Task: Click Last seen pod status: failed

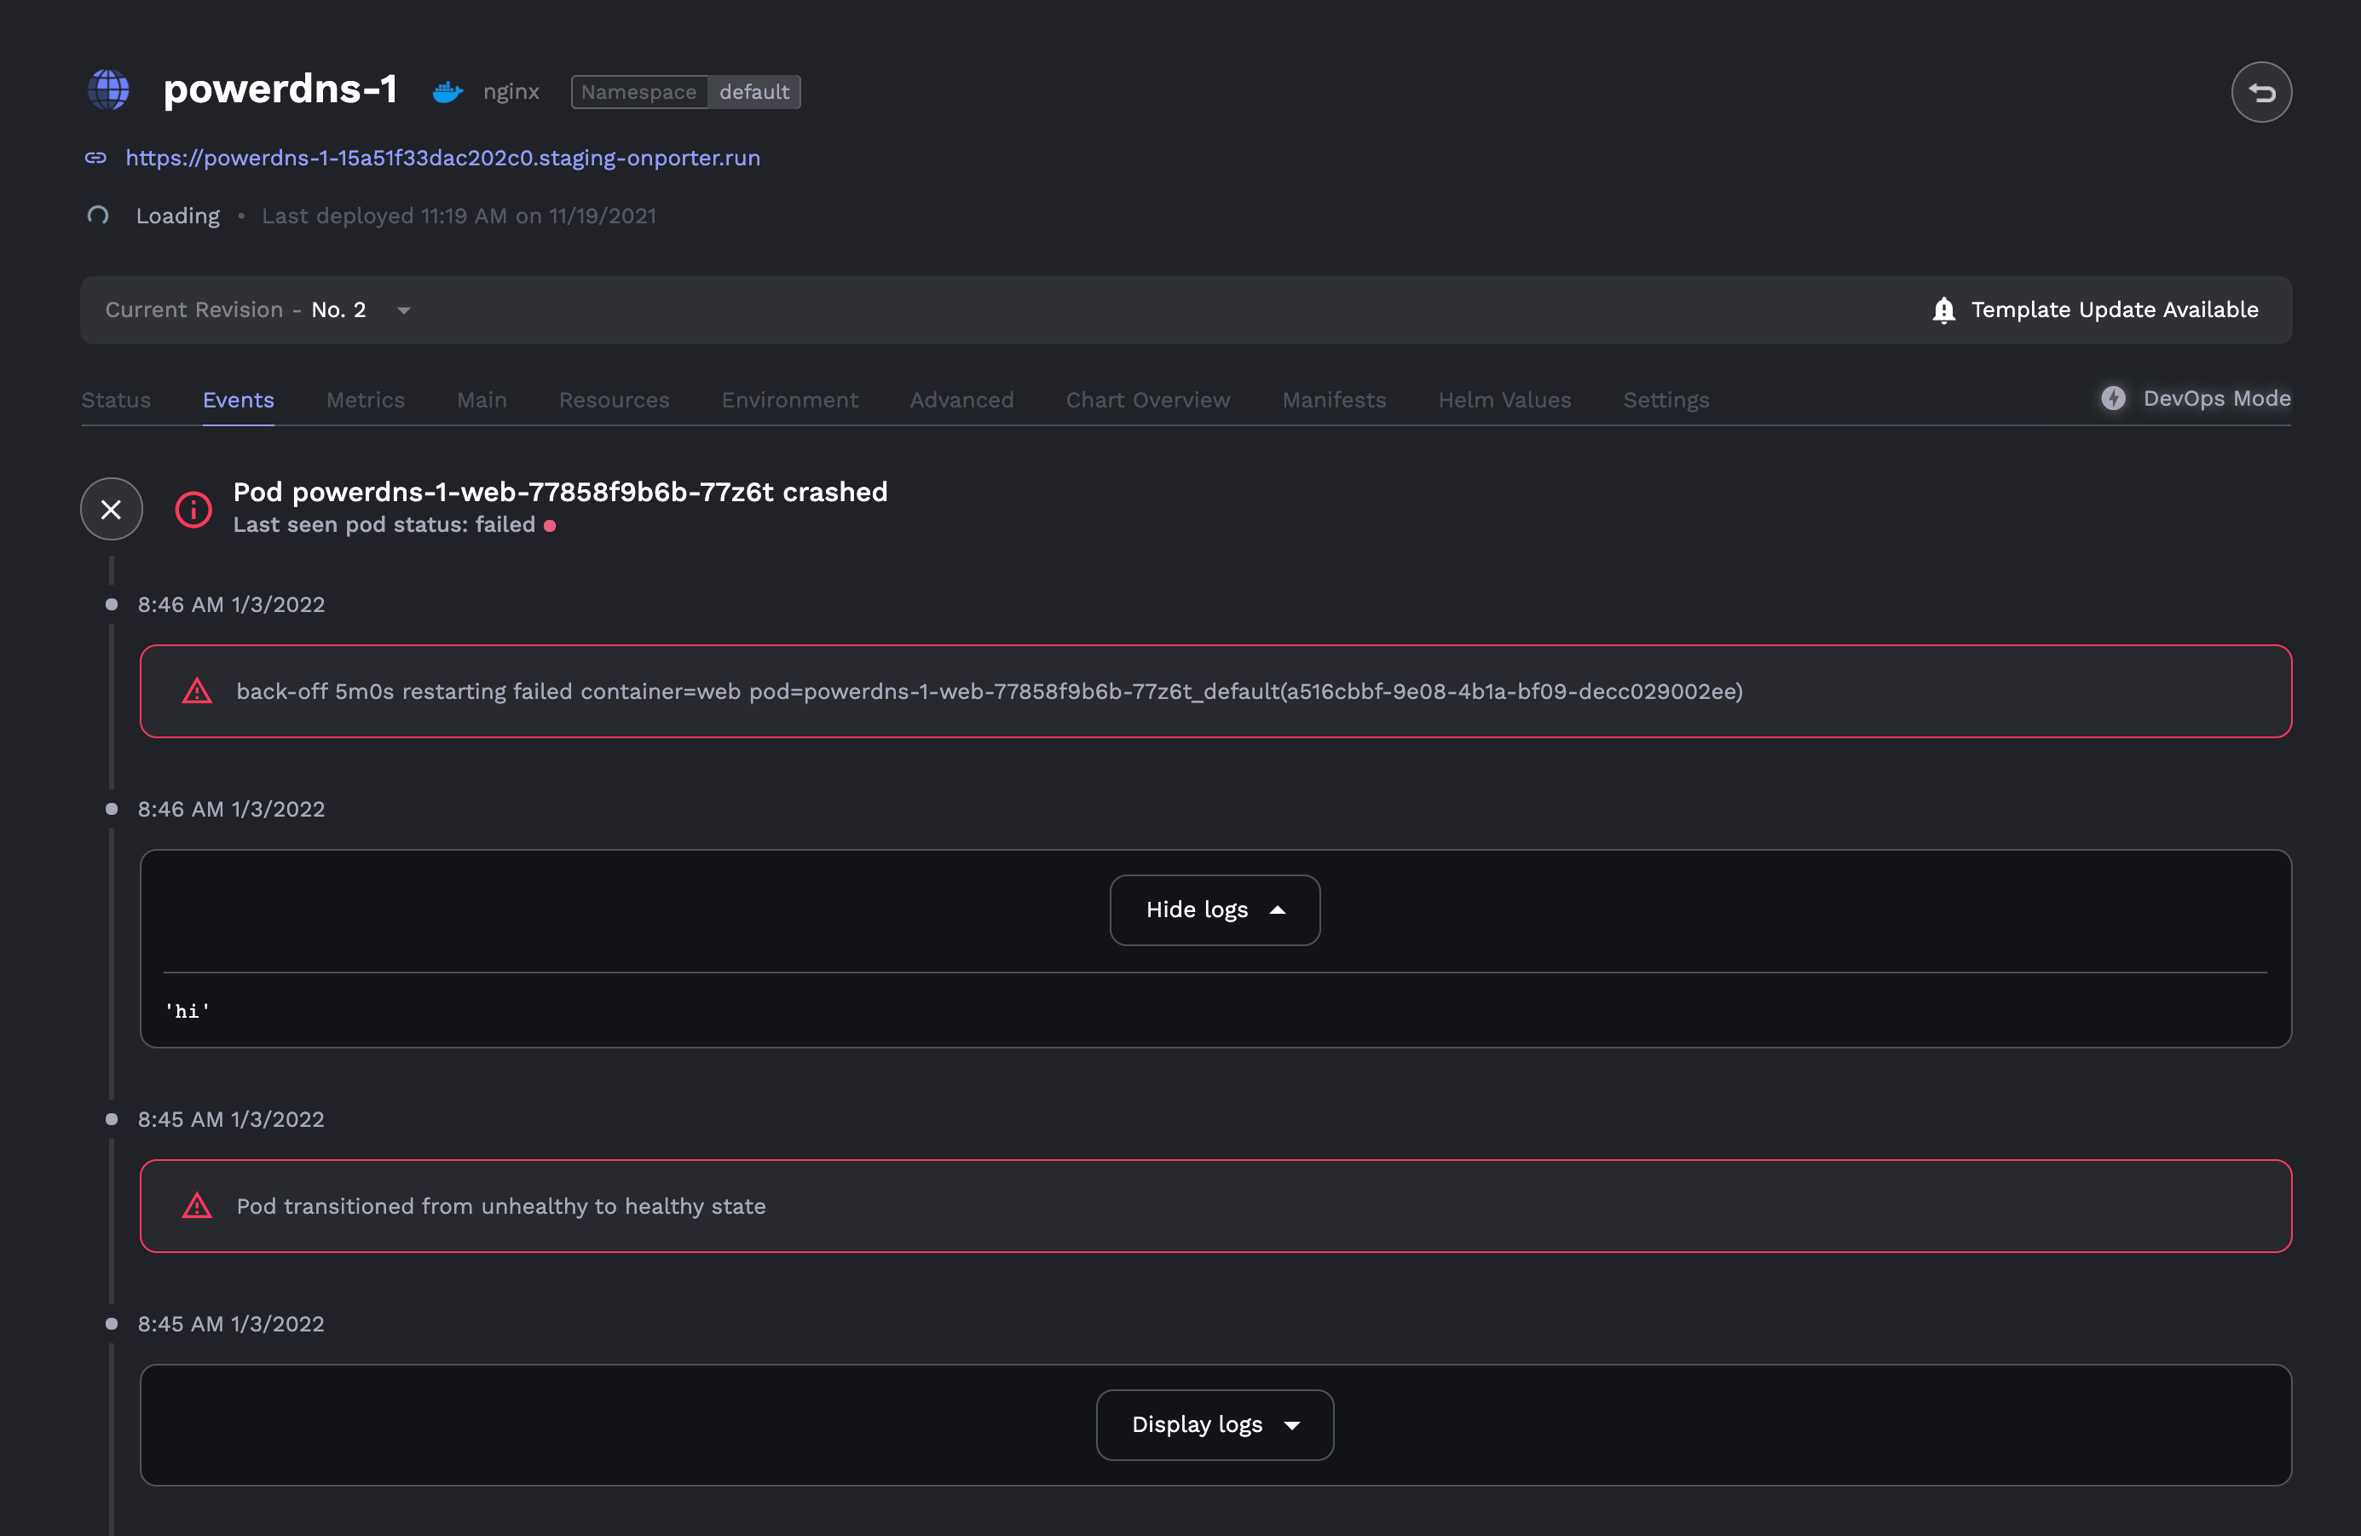Action: click(384, 525)
